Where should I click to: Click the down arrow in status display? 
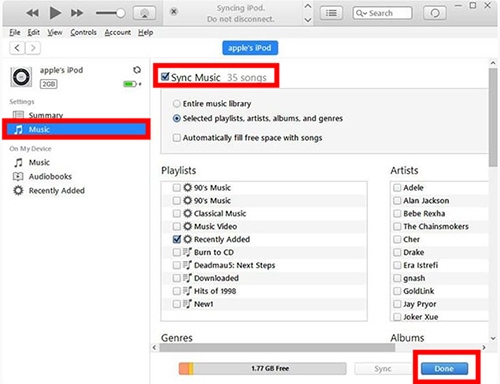tap(308, 20)
